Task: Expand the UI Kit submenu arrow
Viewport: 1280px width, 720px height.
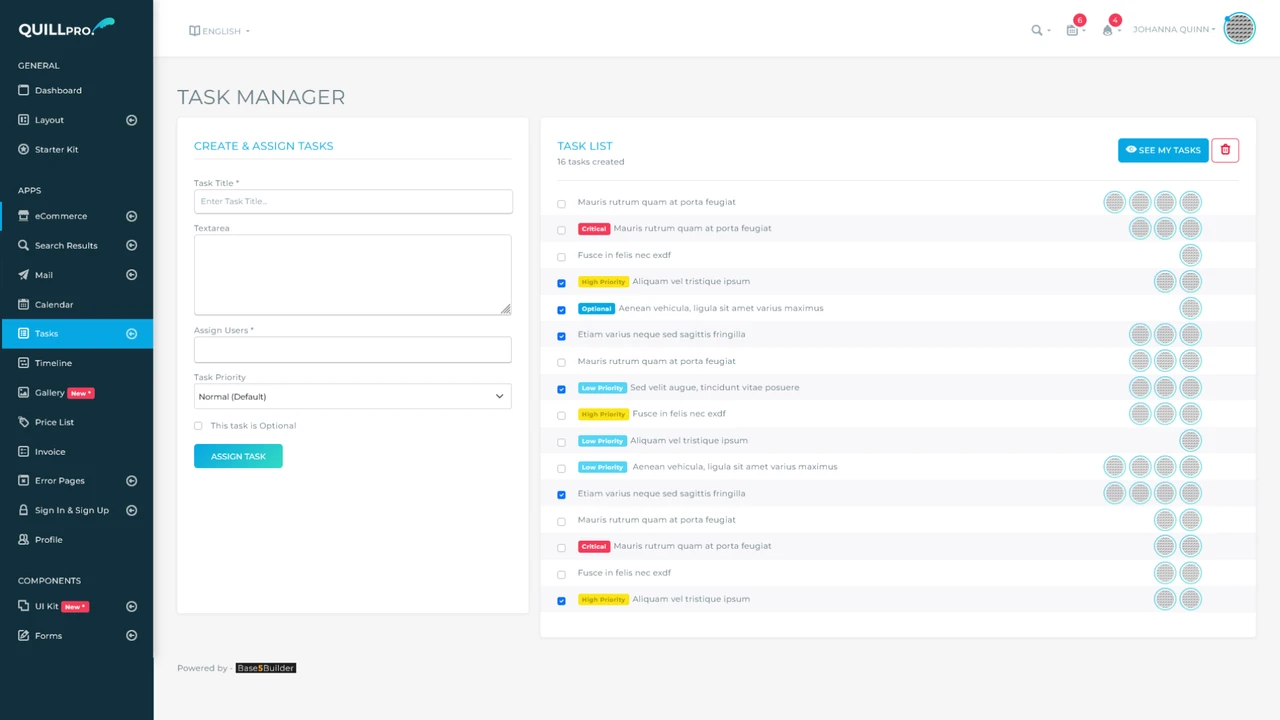Action: (x=131, y=606)
